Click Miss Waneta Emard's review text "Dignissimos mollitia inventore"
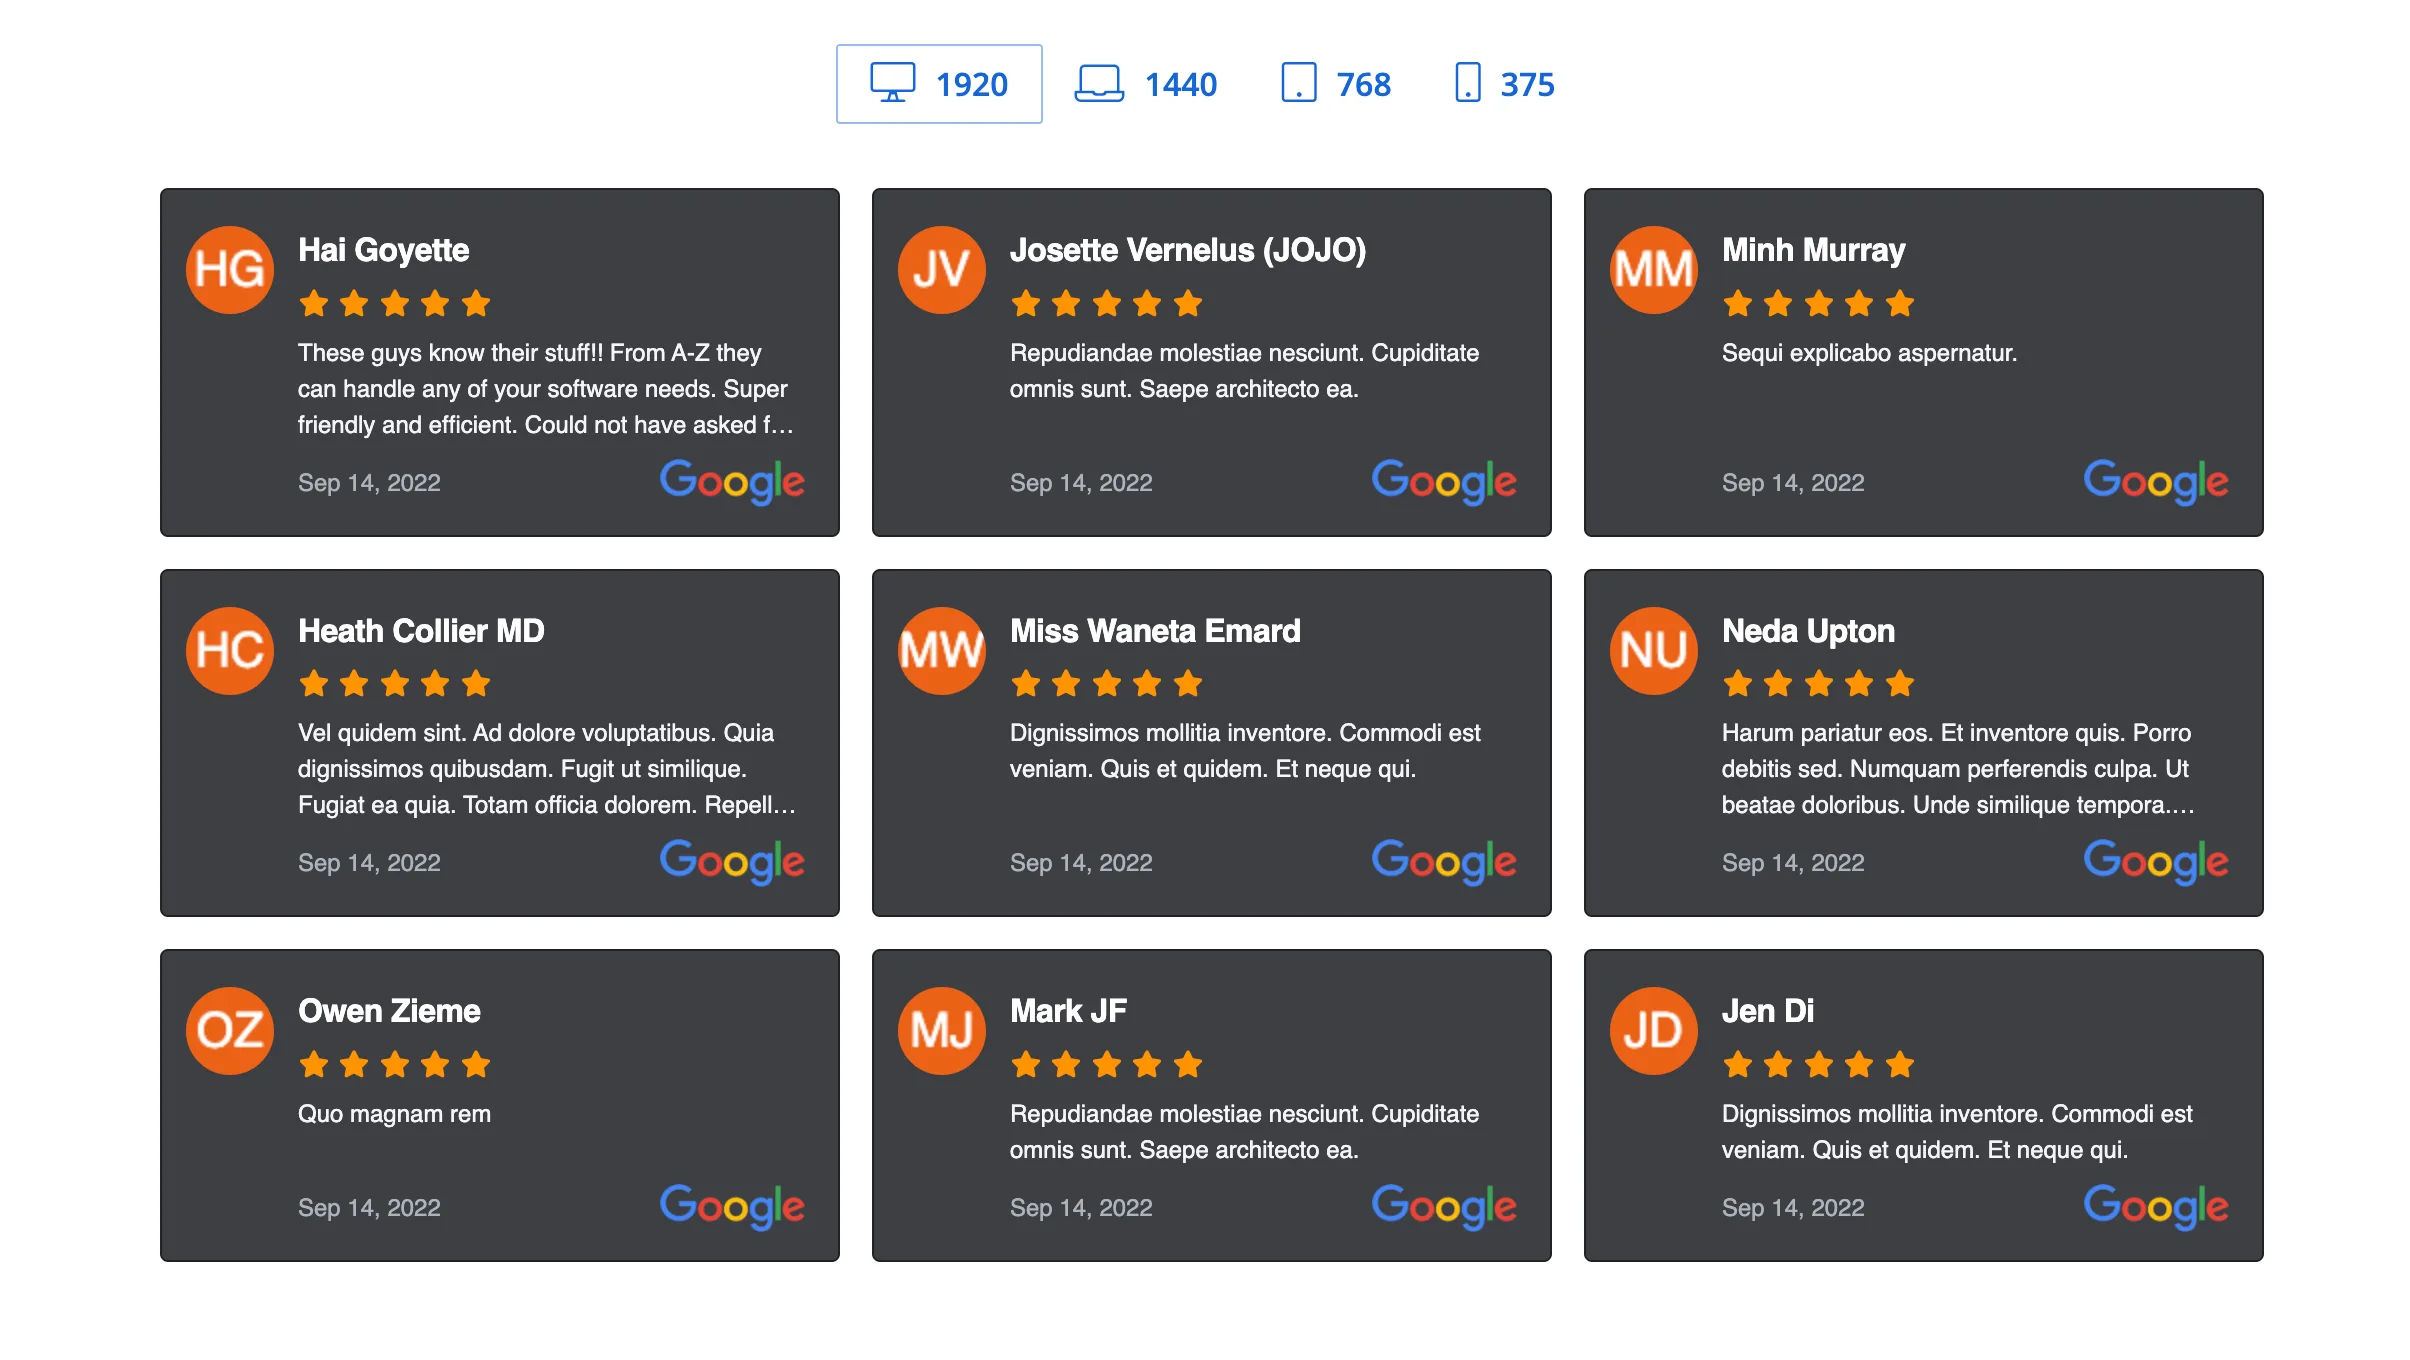Viewport: 2410px width, 1360px height. (1245, 751)
